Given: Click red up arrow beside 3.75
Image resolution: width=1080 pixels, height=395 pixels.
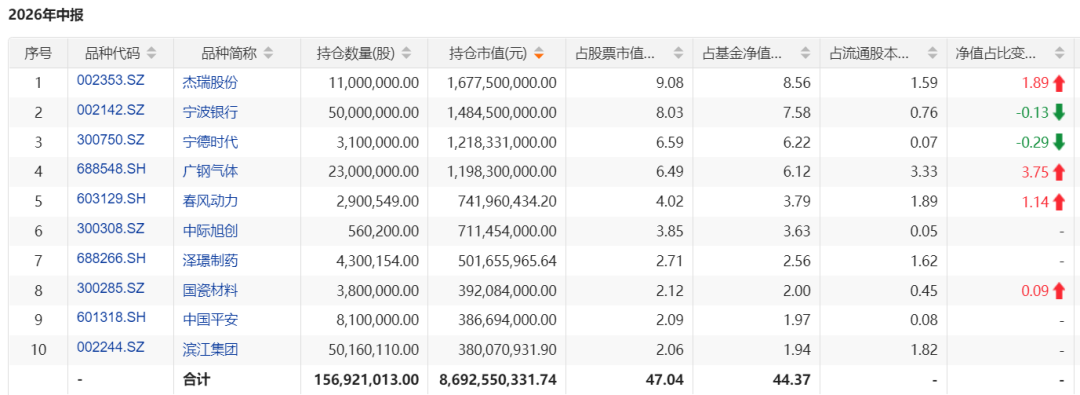Looking at the screenshot, I should pyautogui.click(x=1059, y=172).
